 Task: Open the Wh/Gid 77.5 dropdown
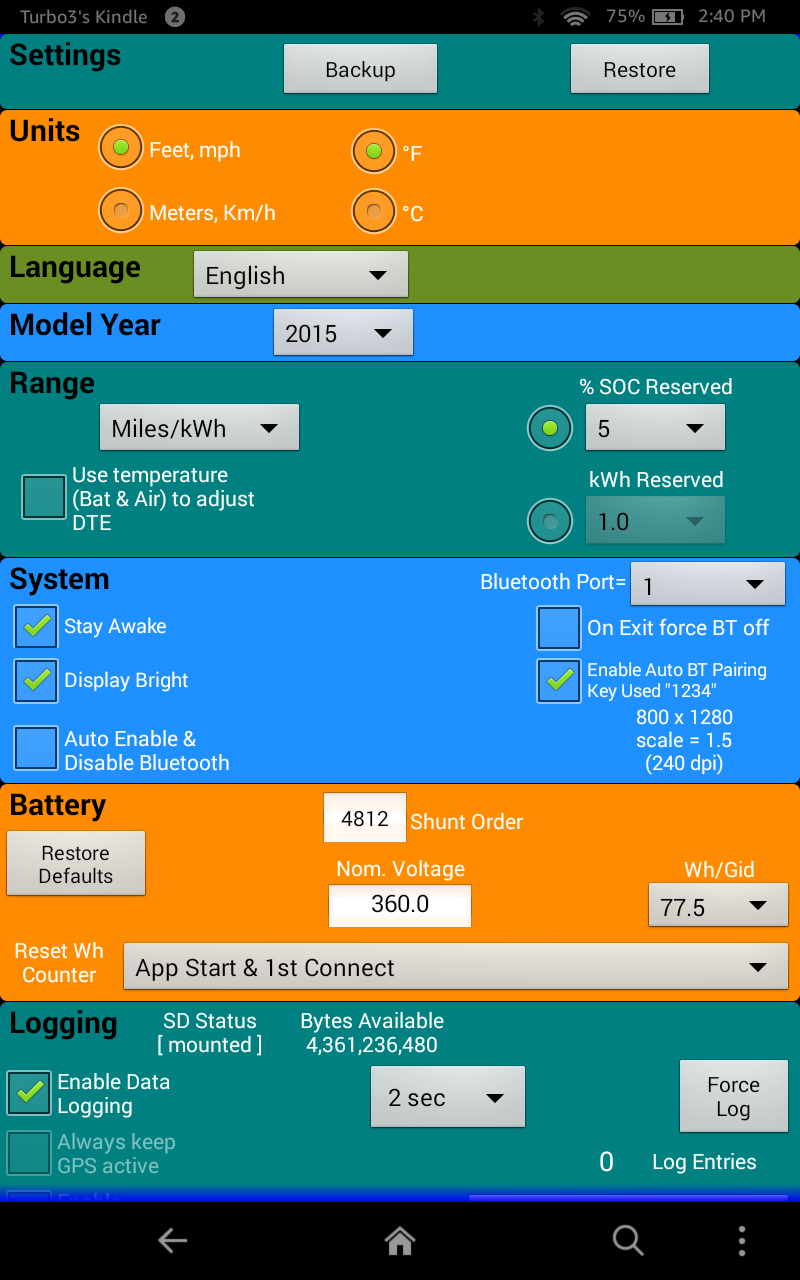pyautogui.click(x=717, y=906)
